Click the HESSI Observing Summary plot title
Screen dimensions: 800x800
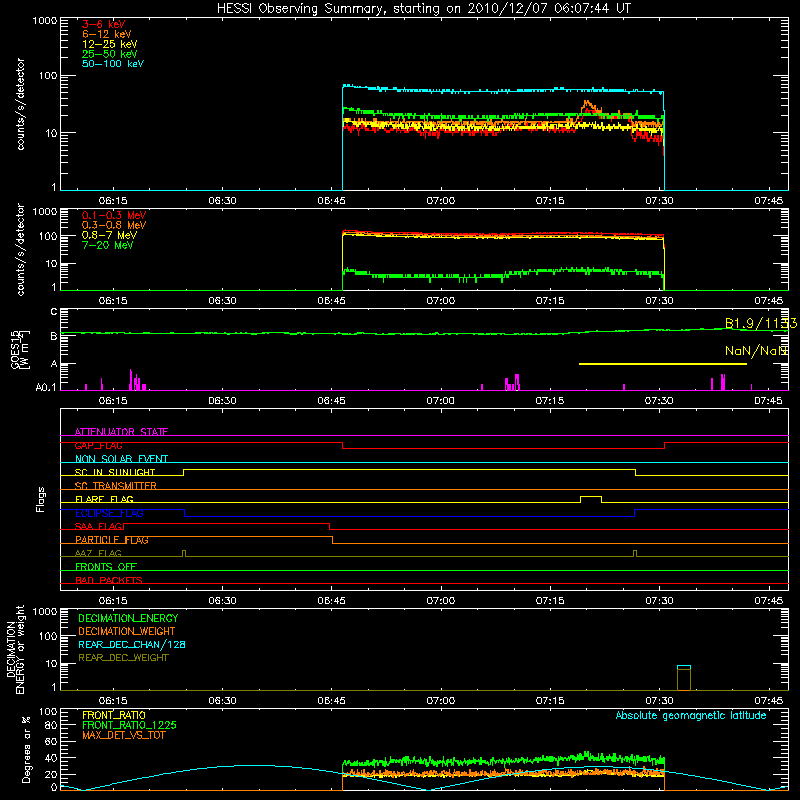423,9
